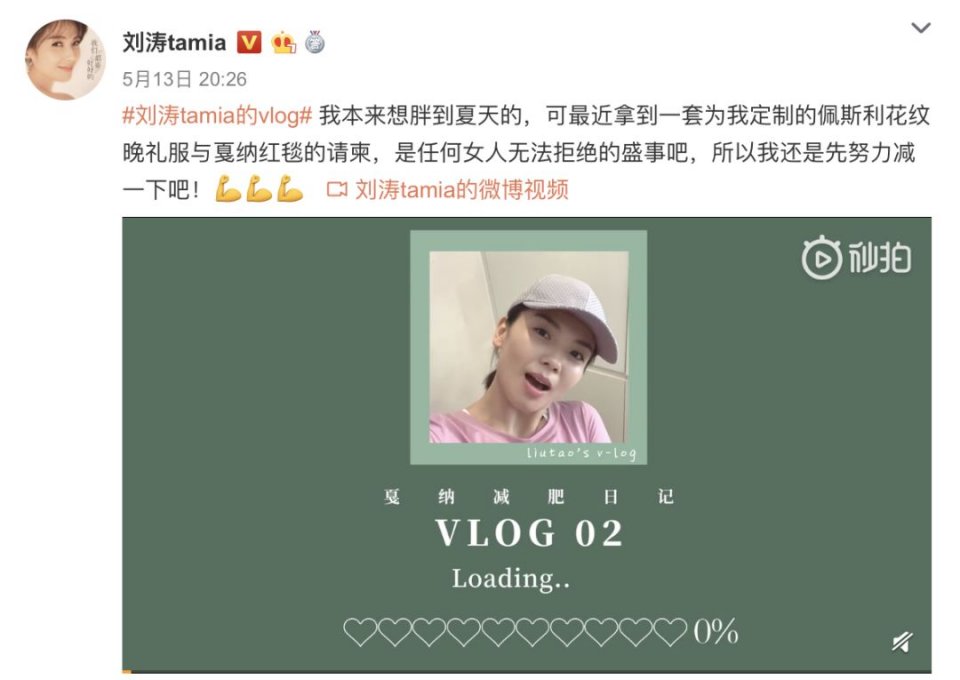
Task: Click the post timestamp 5月13日 20:26
Action: (184, 79)
